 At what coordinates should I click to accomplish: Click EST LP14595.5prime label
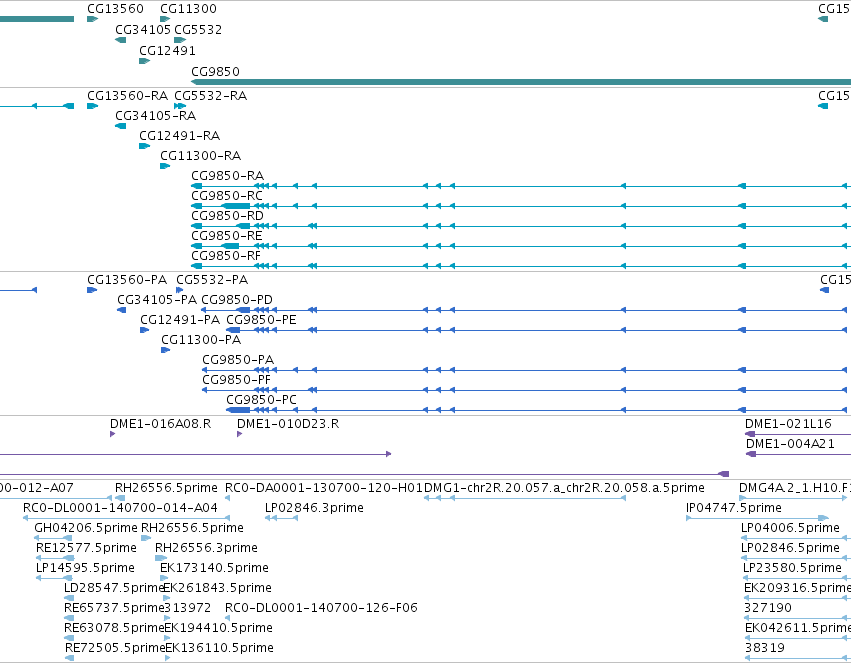(85, 569)
